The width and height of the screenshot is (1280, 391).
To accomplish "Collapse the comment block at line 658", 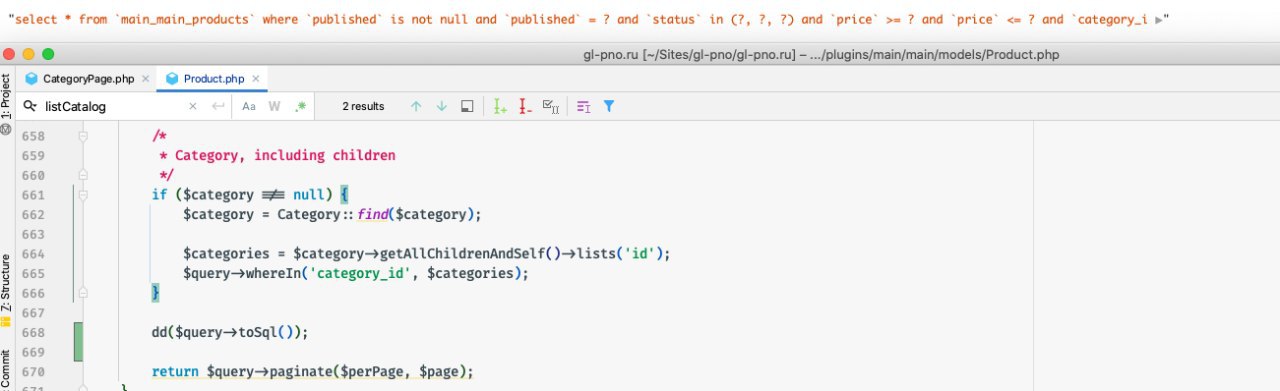I will coord(83,136).
